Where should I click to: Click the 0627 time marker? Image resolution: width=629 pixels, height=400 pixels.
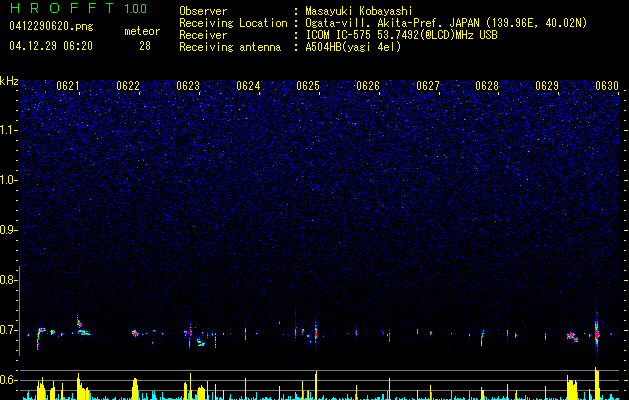(428, 86)
